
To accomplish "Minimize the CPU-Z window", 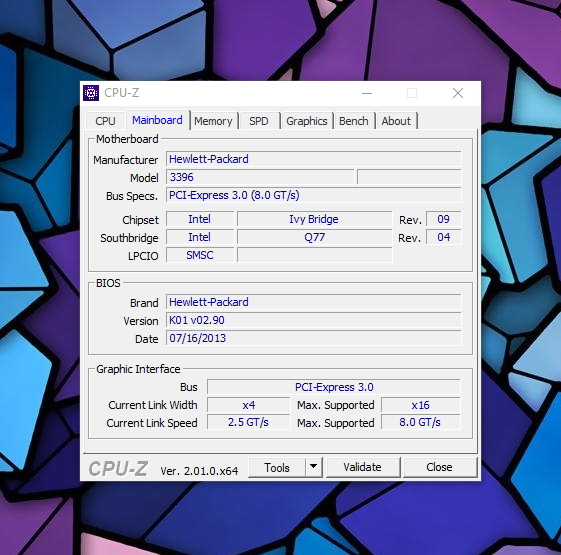I will 367,93.
